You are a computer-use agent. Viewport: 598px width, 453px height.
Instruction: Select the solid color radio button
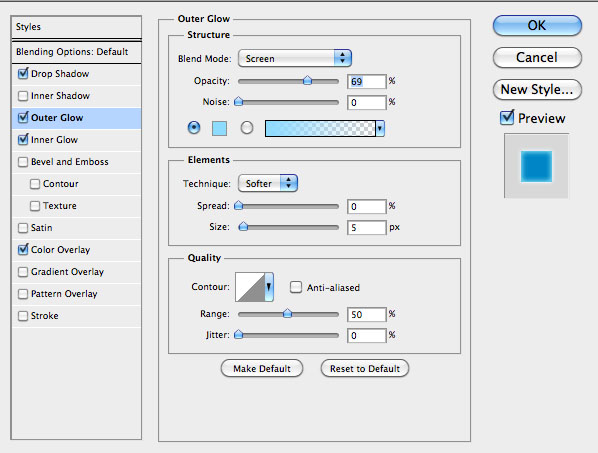tap(194, 128)
